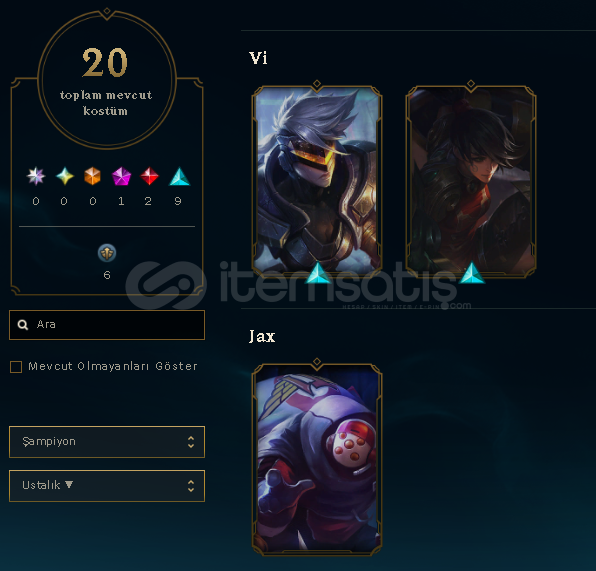Click the red Epic rarity gem icon

pyautogui.click(x=149, y=176)
